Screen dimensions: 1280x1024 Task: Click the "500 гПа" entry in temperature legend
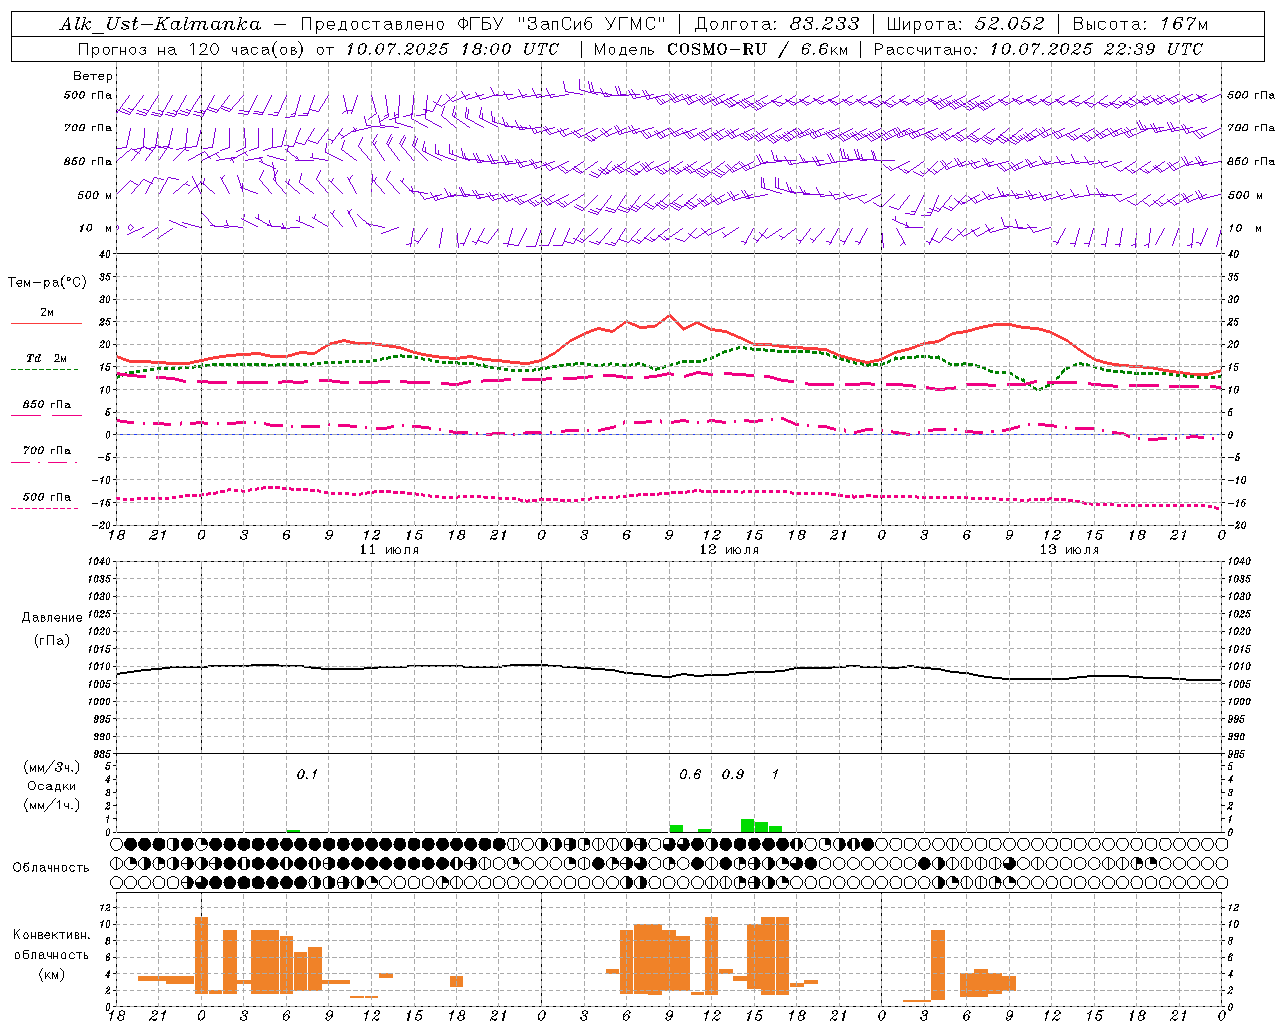47,497
